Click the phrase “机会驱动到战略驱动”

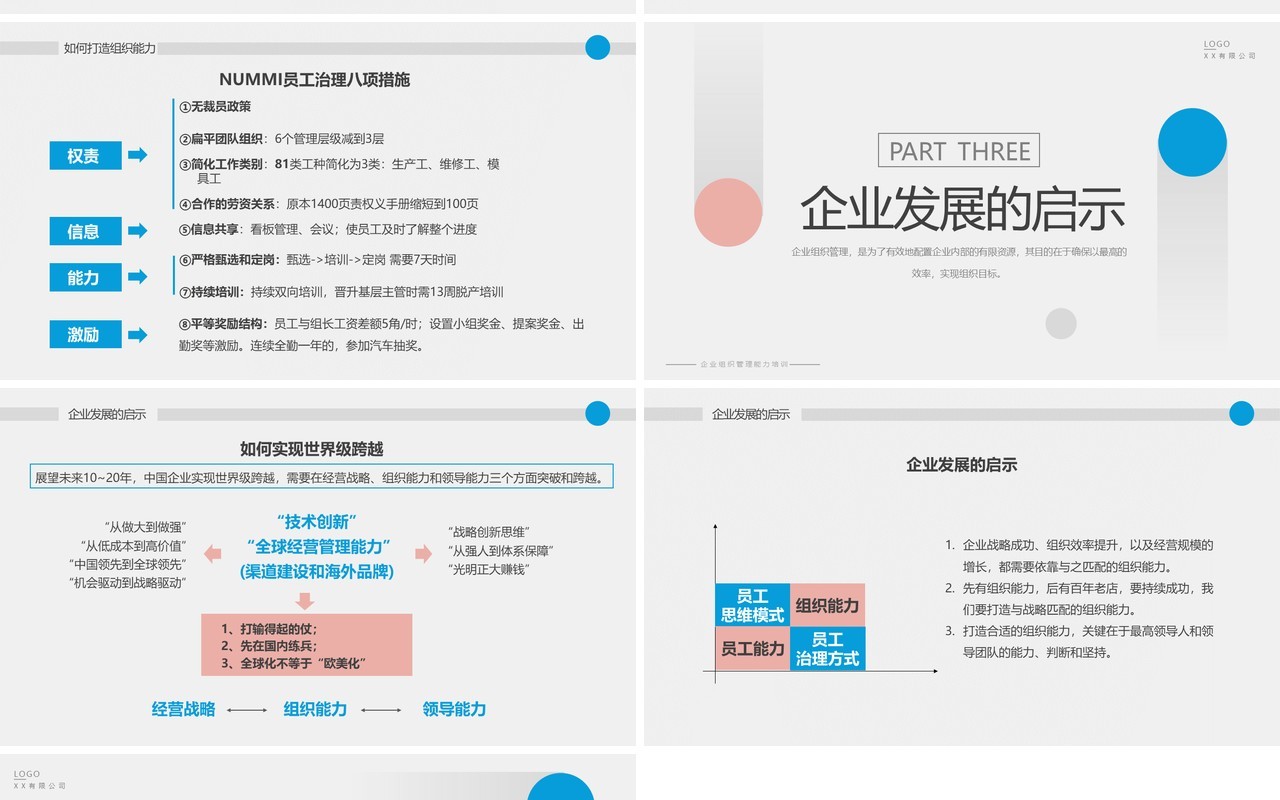(128, 581)
